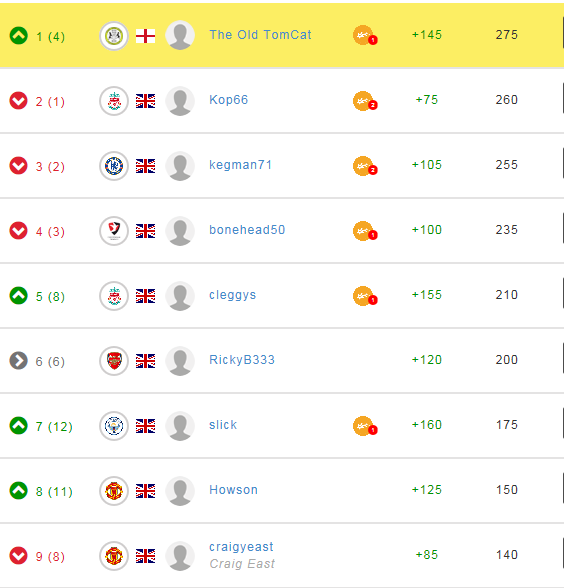Open bonehead50 avatar placeholder
Image resolution: width=564 pixels, height=588 pixels.
tap(180, 231)
